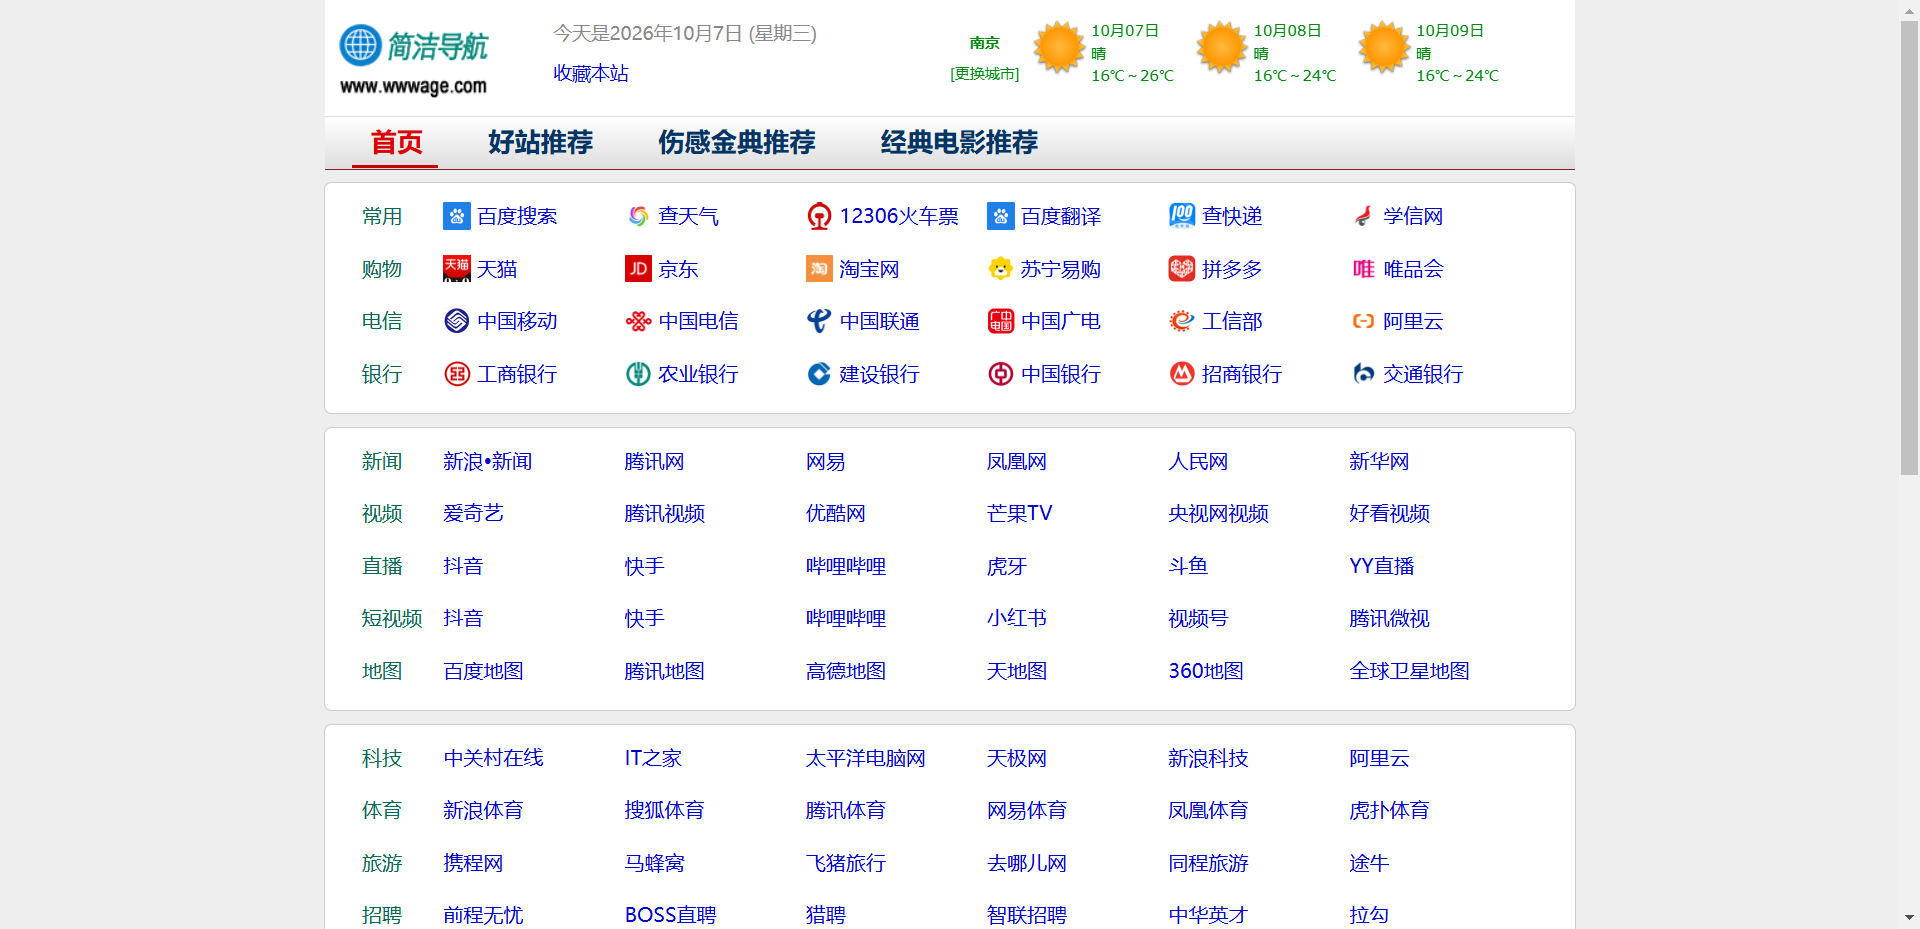Click the Pinduoduo icon

pyautogui.click(x=1182, y=268)
